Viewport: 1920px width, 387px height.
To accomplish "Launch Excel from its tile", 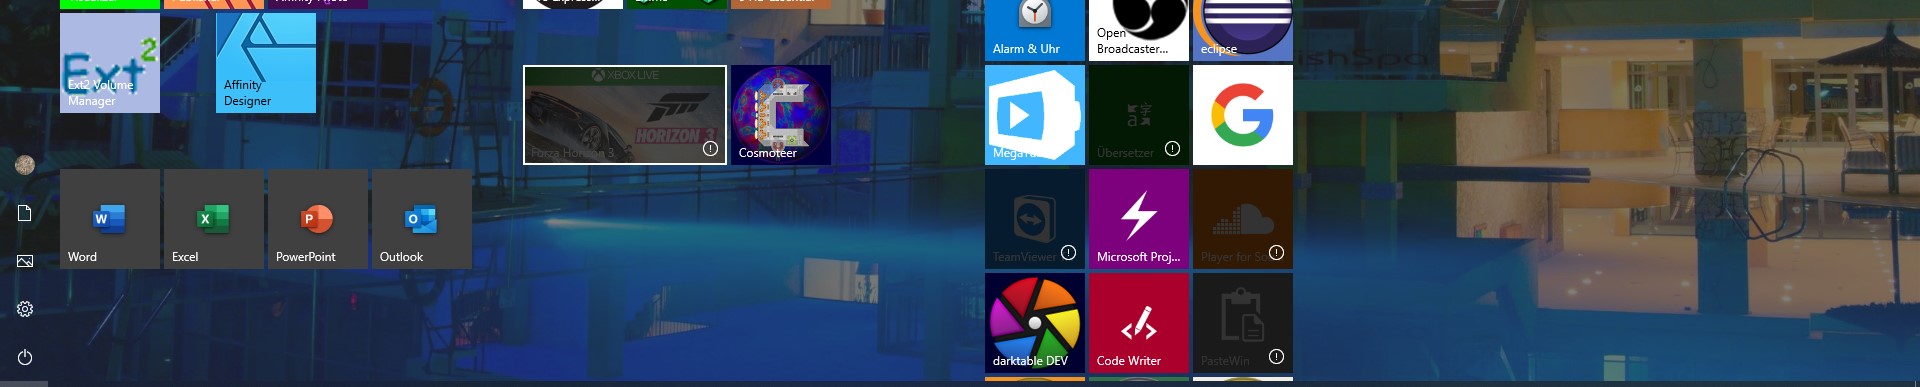I will (x=214, y=219).
